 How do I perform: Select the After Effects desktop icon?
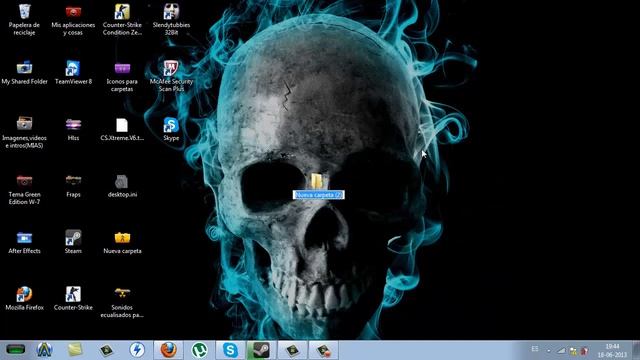pos(24,242)
